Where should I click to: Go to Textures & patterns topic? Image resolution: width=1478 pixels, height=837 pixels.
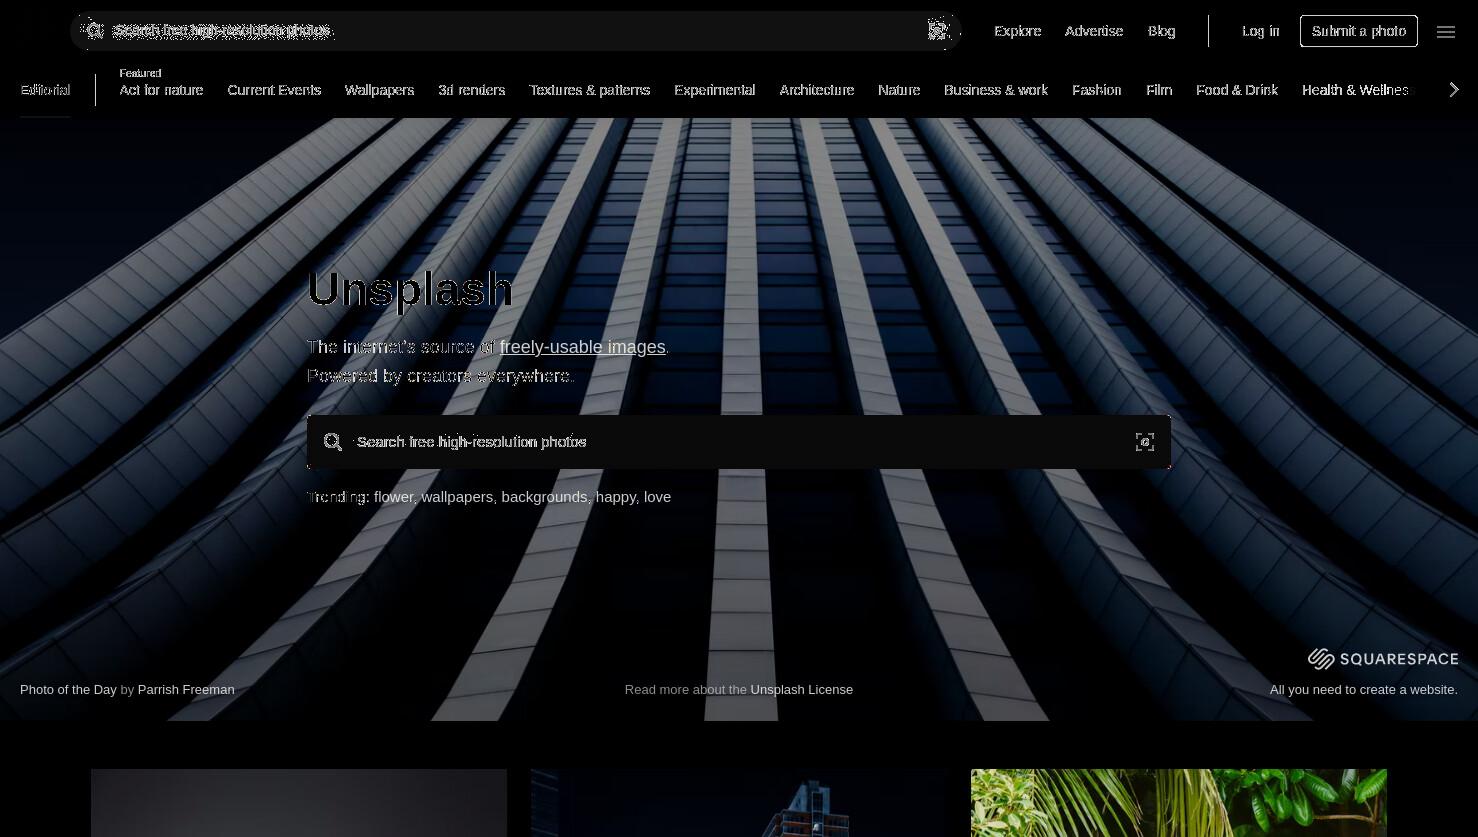point(589,90)
